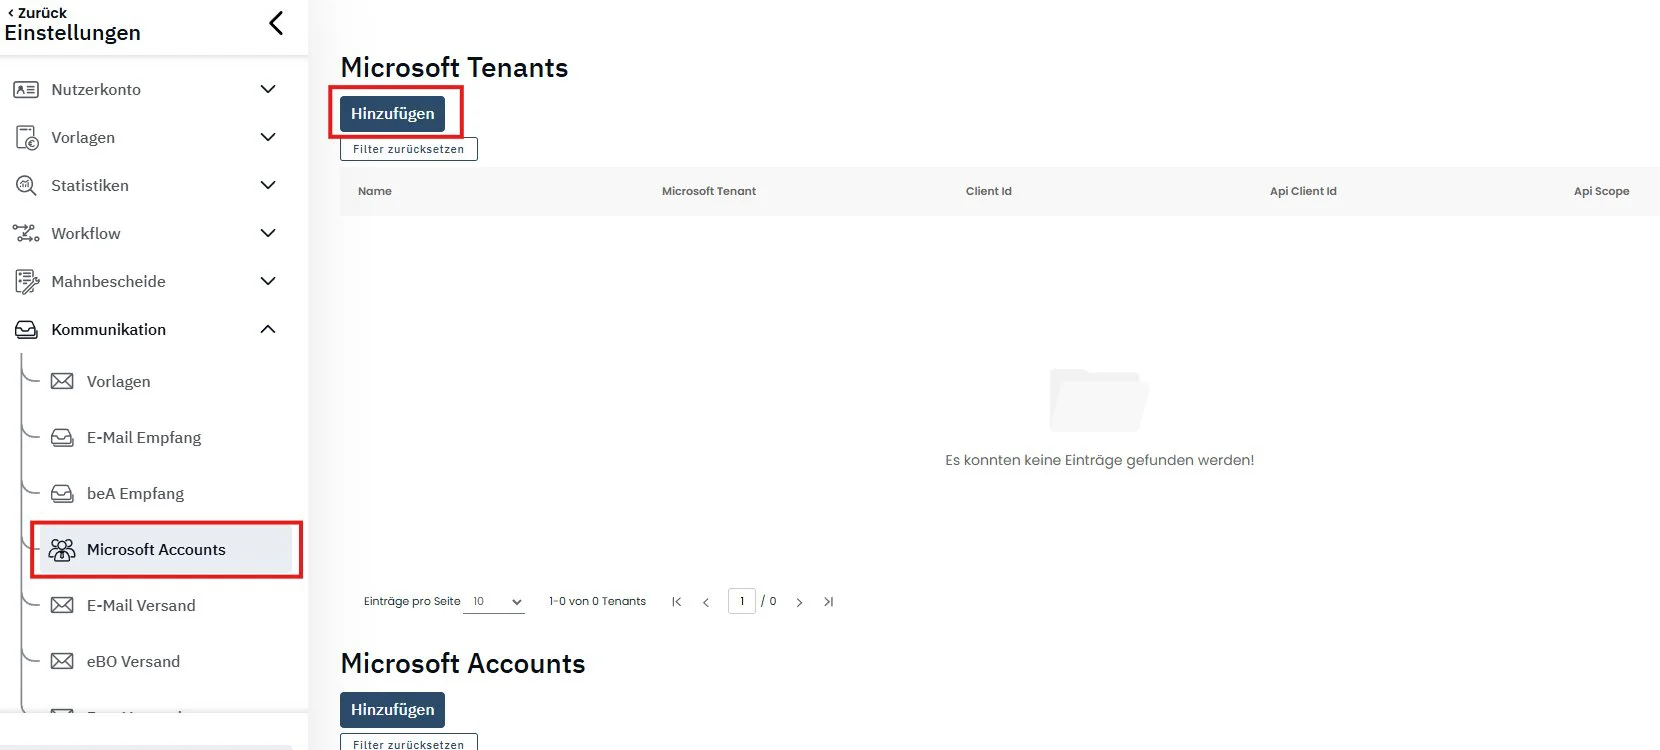
Task: Click the E-Mail Versand envelope icon
Action: 62,605
